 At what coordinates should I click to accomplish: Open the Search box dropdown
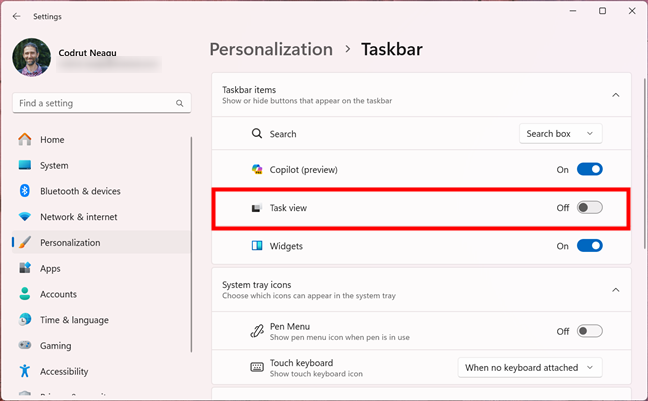point(560,134)
